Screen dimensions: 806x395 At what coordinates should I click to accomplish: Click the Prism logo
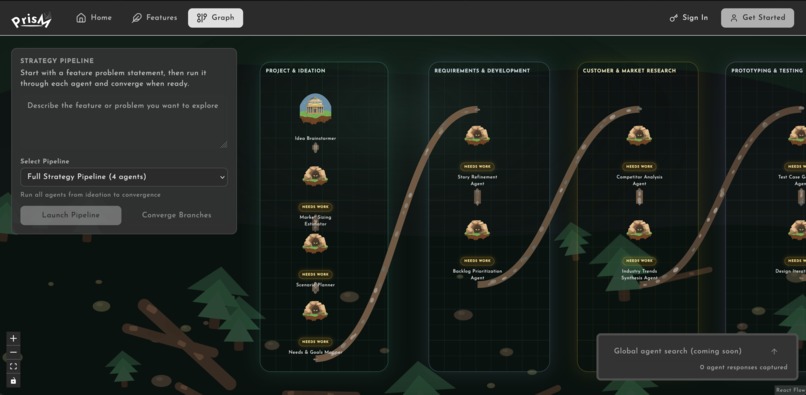point(31,20)
